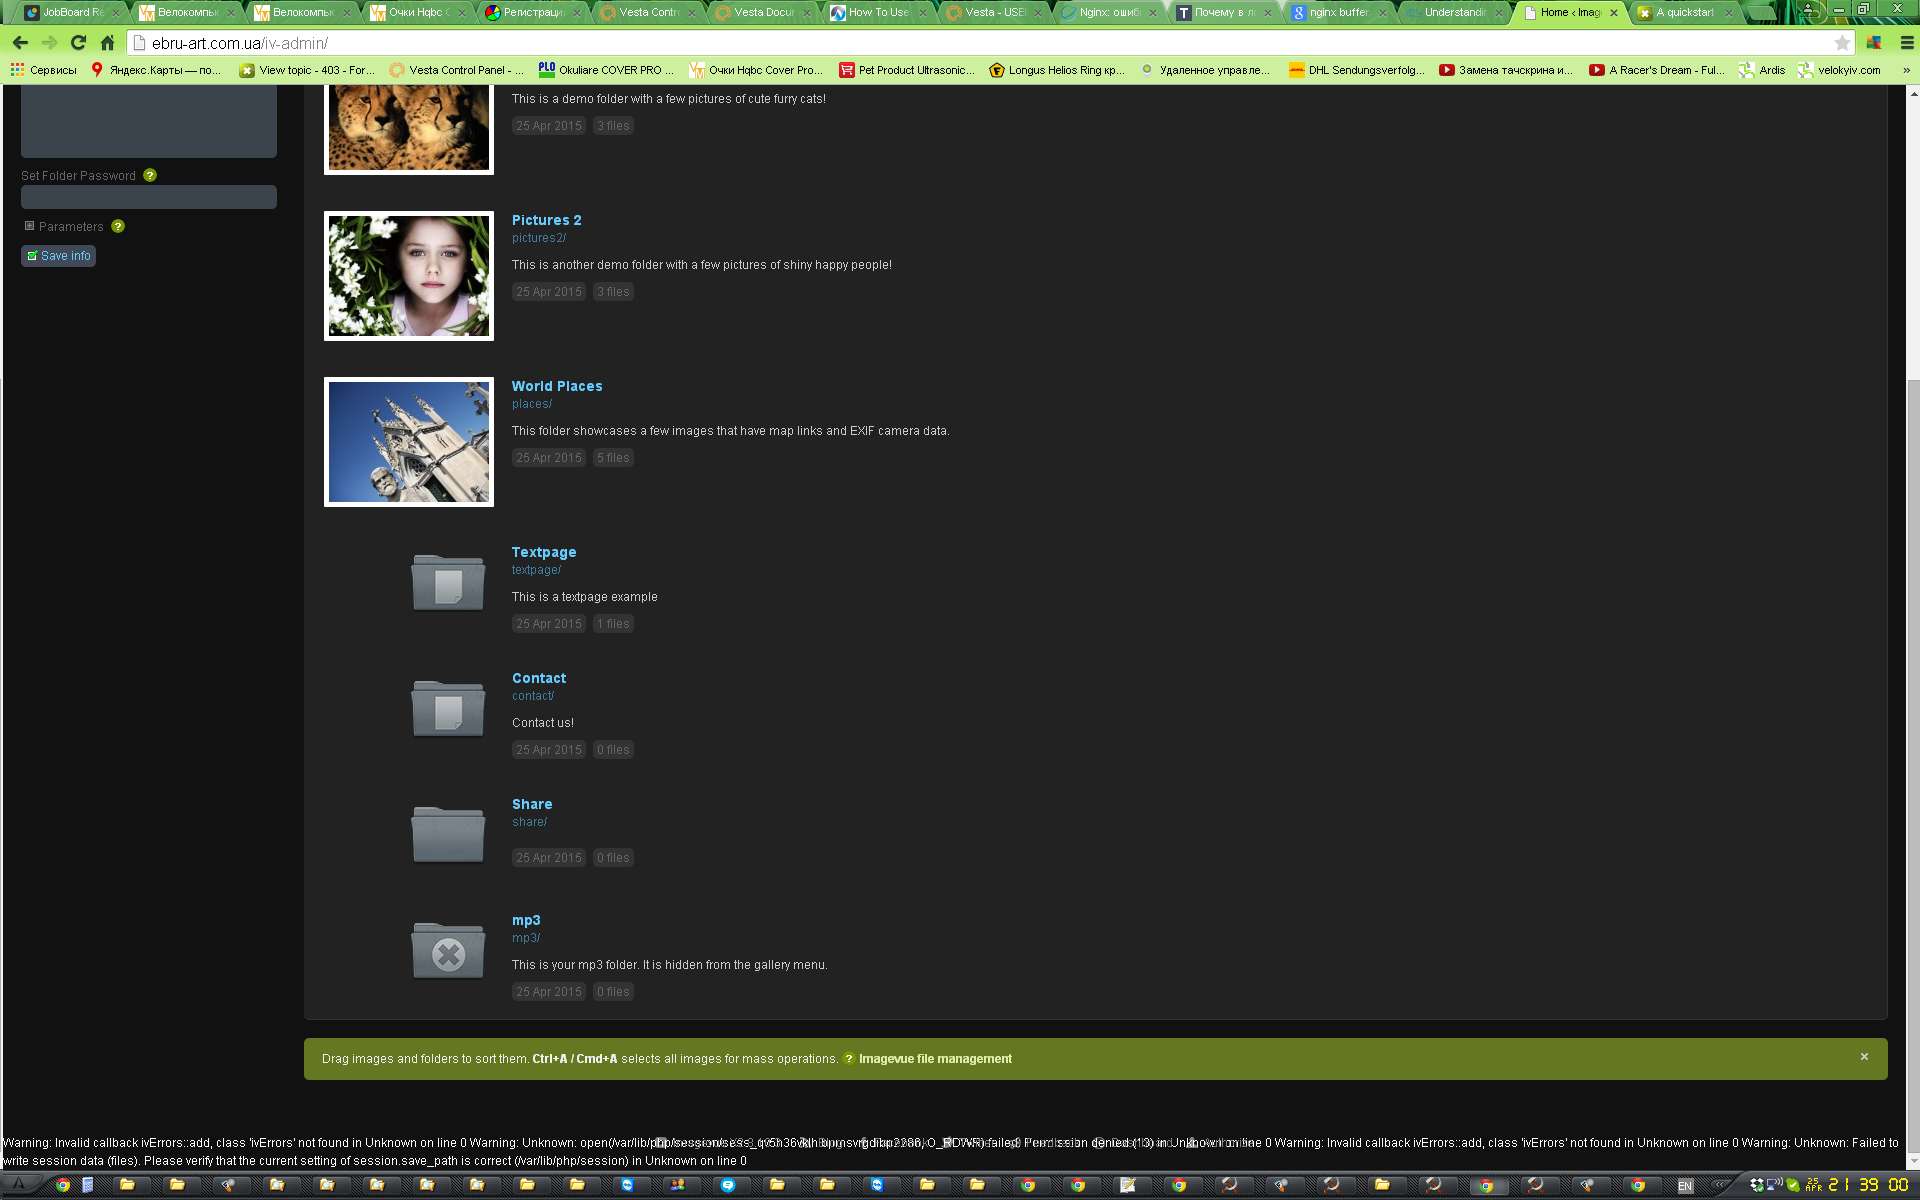Screen dimensions: 1920x1200
Task: Open the Сервисы apps shortcut
Action: tap(44, 70)
